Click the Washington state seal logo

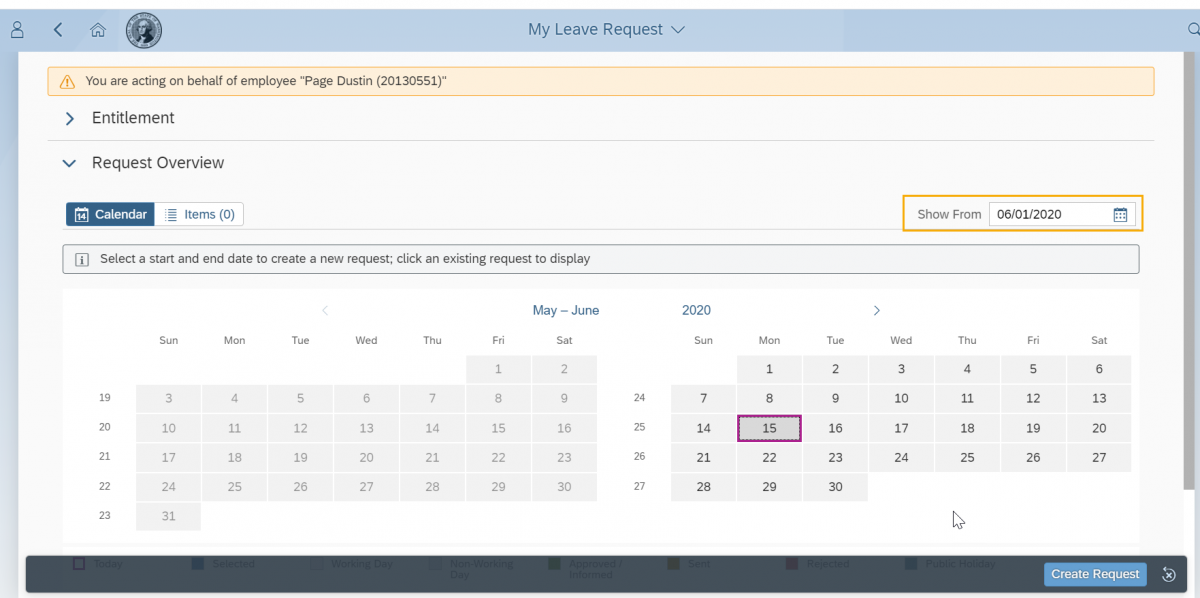tap(144, 30)
